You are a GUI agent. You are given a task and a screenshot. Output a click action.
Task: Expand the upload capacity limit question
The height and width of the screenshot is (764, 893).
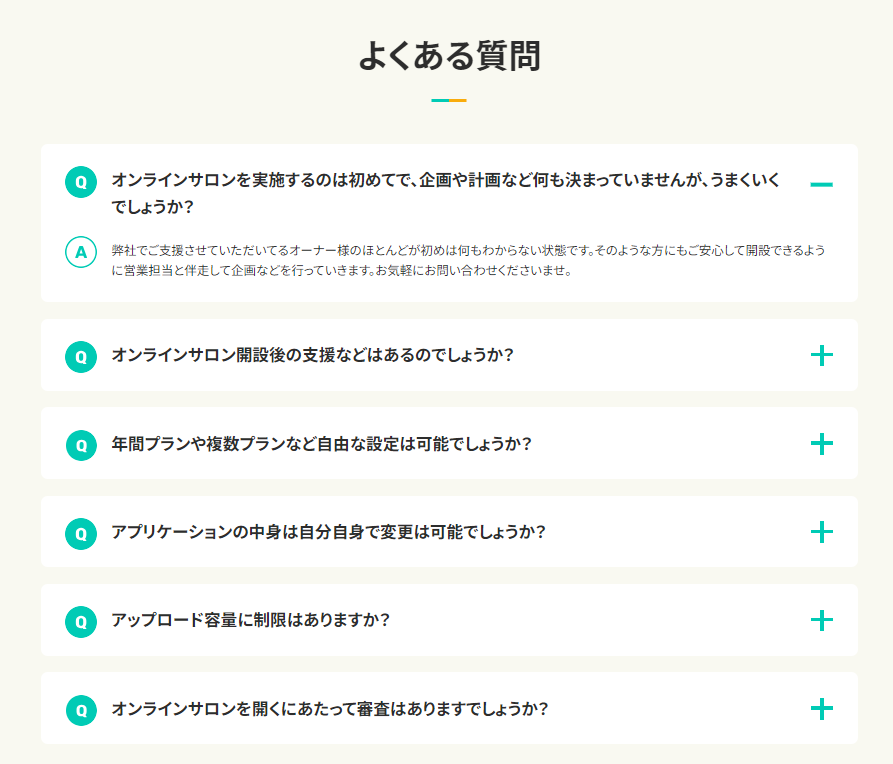(821, 620)
